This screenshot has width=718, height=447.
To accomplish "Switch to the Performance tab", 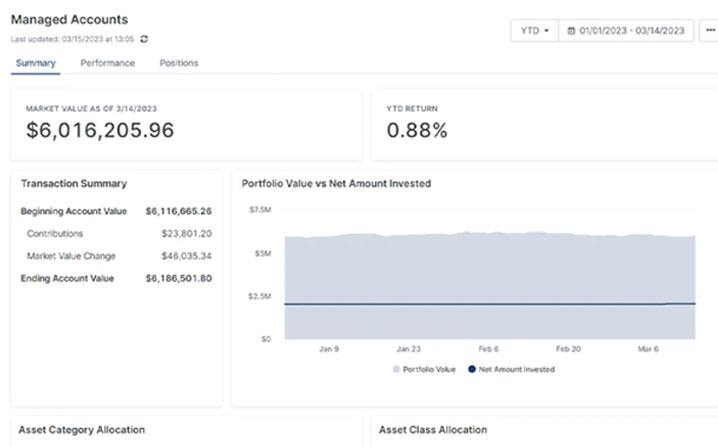I will [x=108, y=63].
